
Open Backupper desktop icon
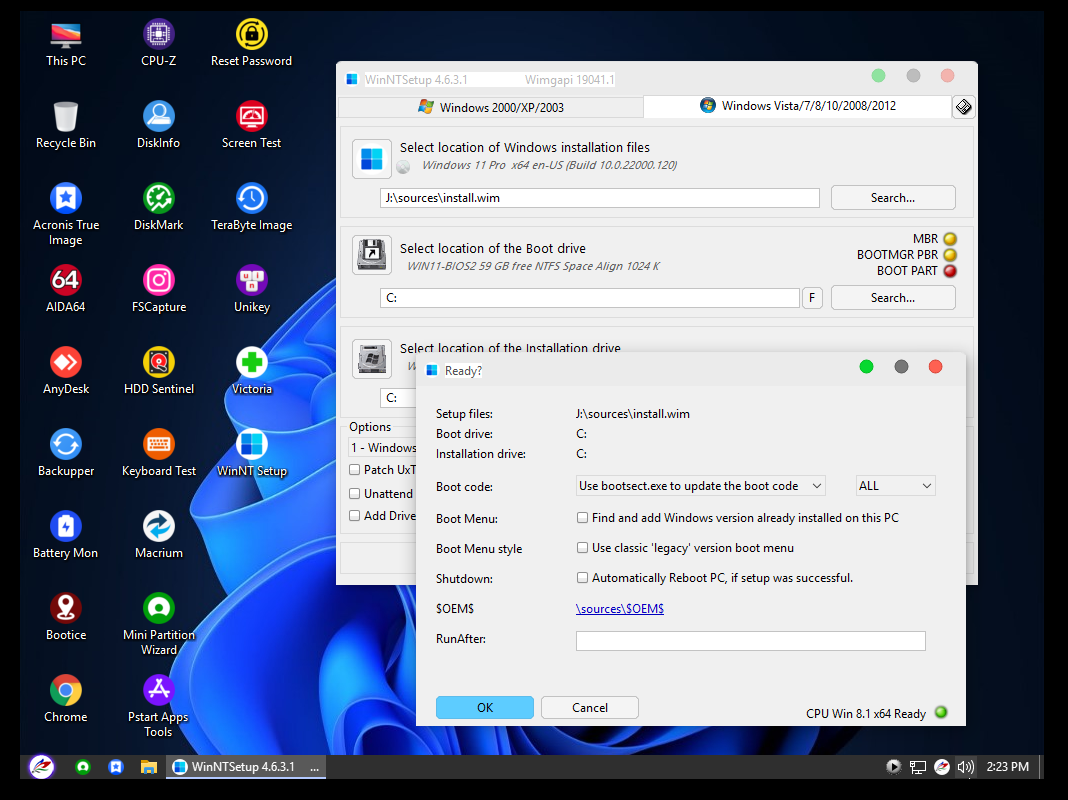click(65, 453)
